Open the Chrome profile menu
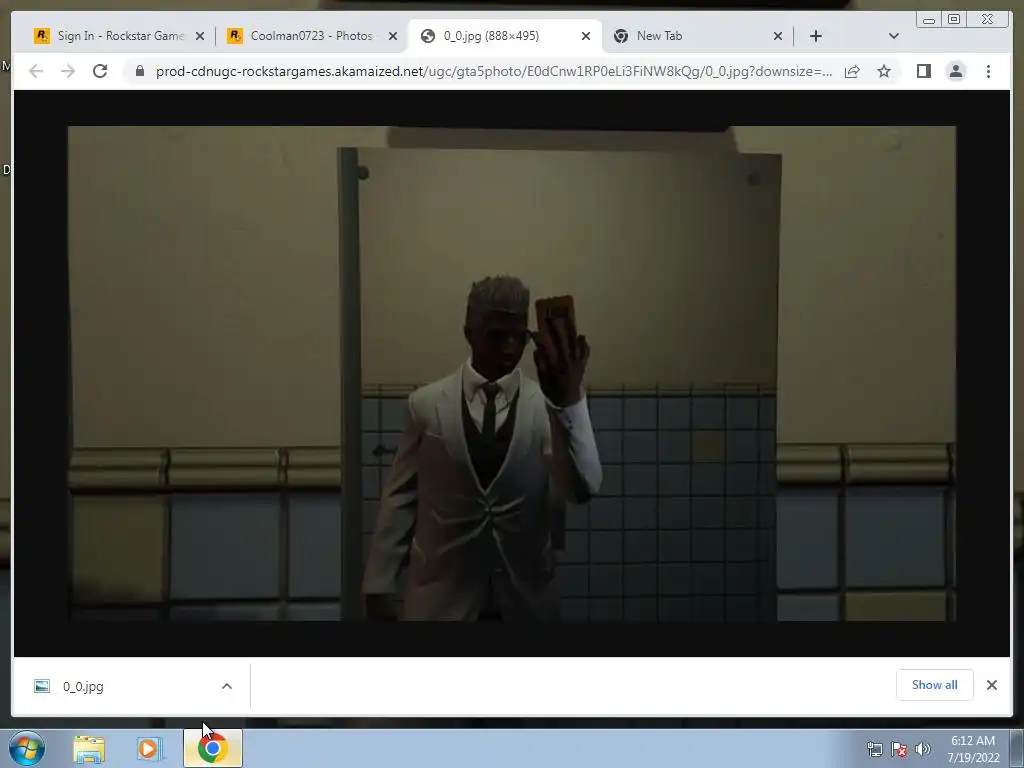Screen dimensions: 1024x768 pos(956,71)
